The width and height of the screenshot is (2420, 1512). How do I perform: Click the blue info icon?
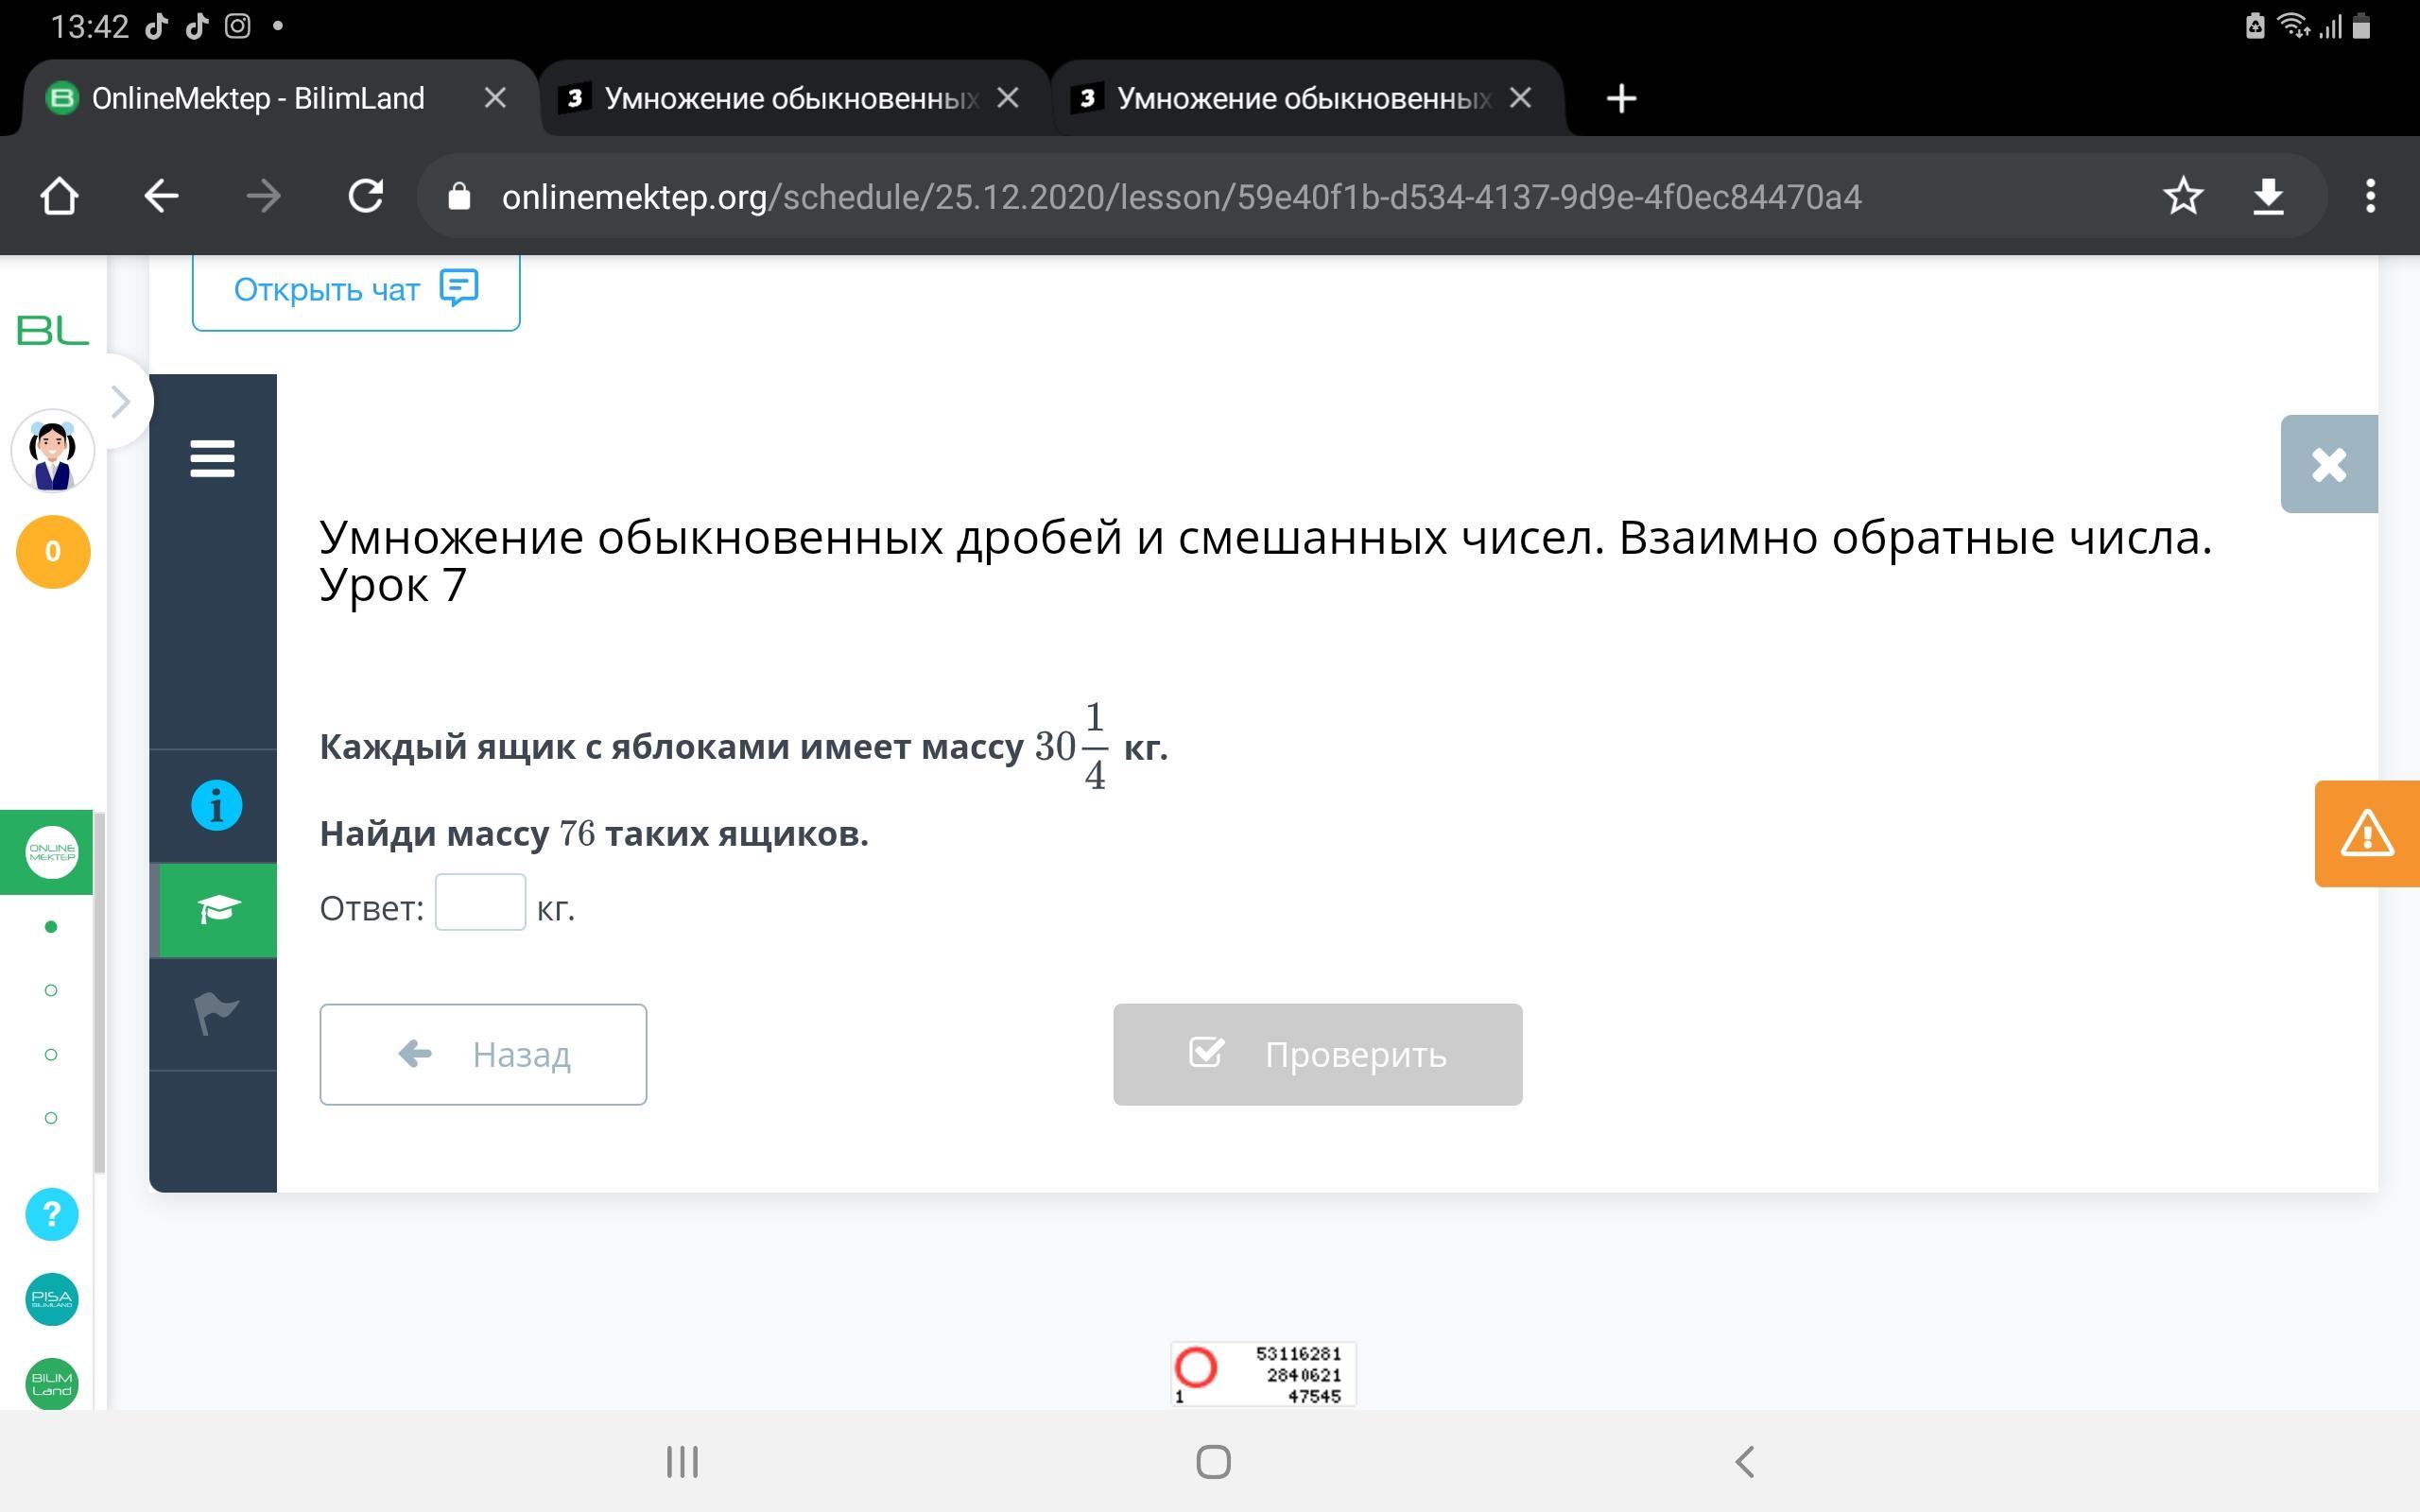[x=216, y=805]
